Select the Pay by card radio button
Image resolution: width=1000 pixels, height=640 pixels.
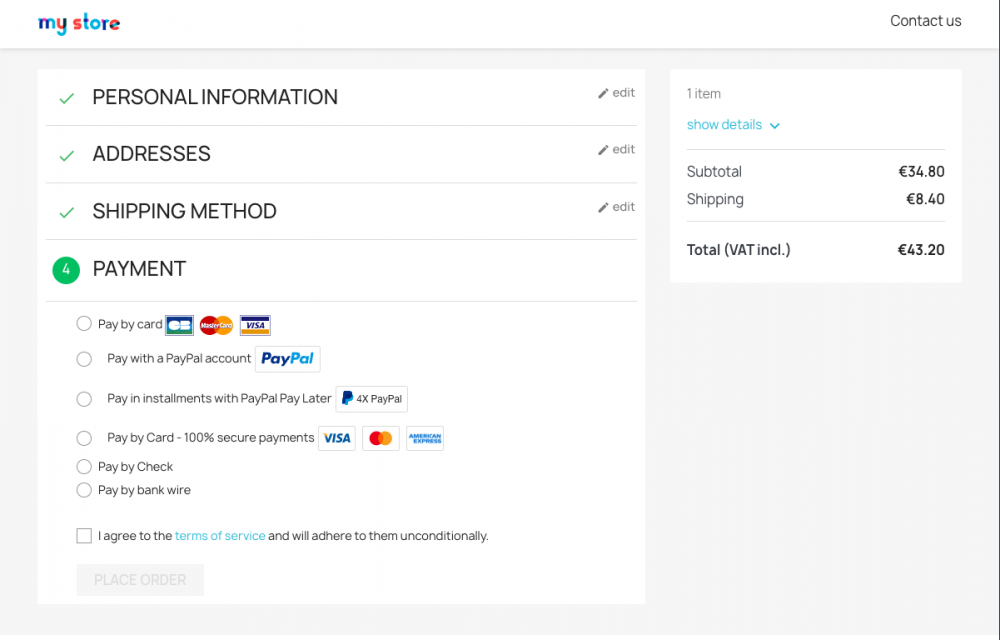[84, 324]
